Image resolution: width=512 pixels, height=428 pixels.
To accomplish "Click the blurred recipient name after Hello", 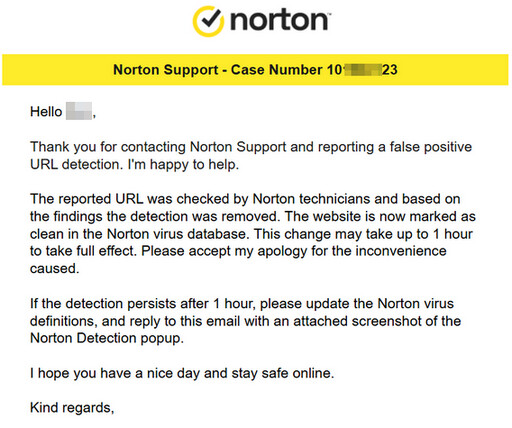I will tap(79, 111).
